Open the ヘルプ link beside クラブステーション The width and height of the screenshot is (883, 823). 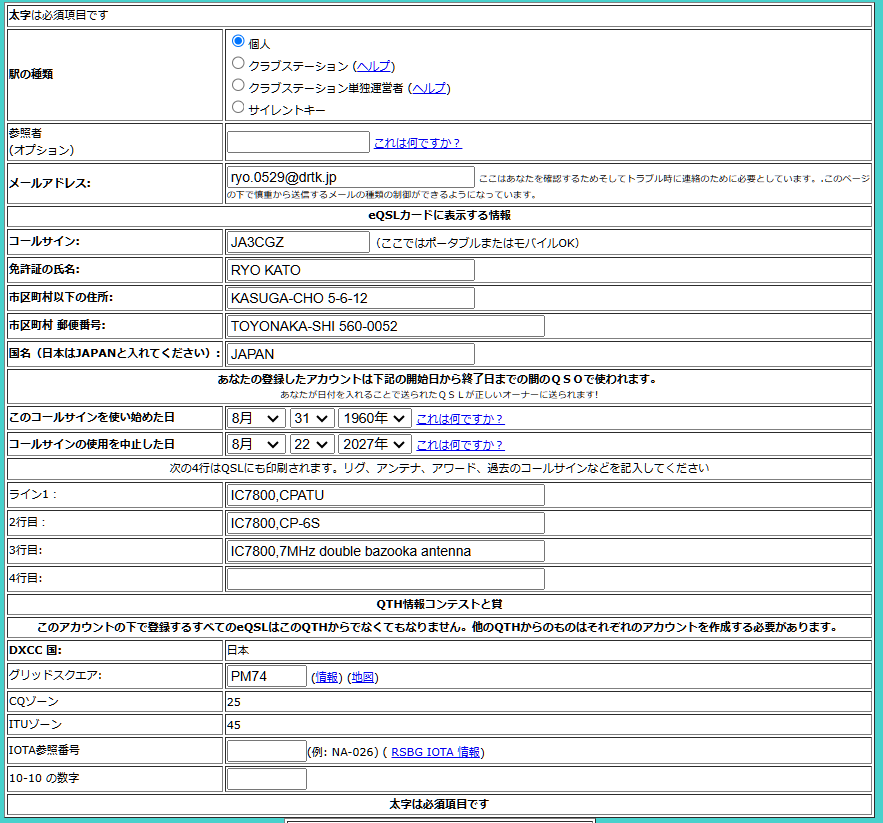tap(374, 66)
